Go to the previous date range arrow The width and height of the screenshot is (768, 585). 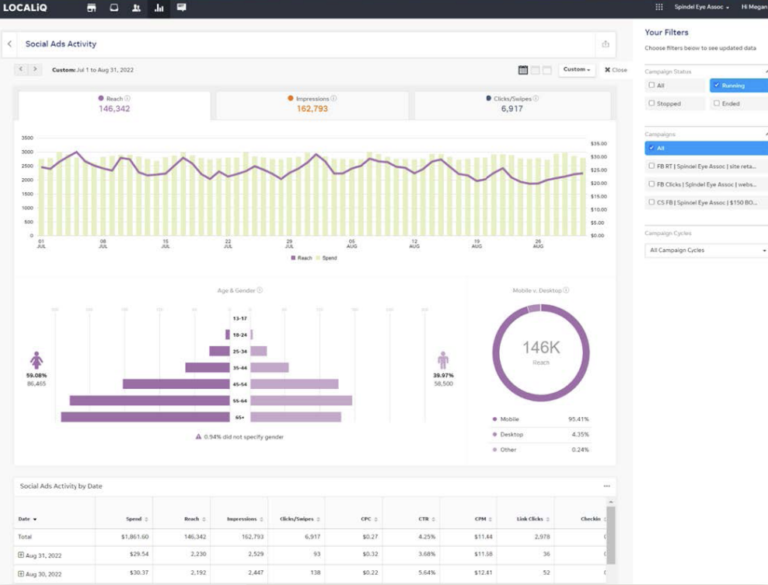pyautogui.click(x=21, y=70)
